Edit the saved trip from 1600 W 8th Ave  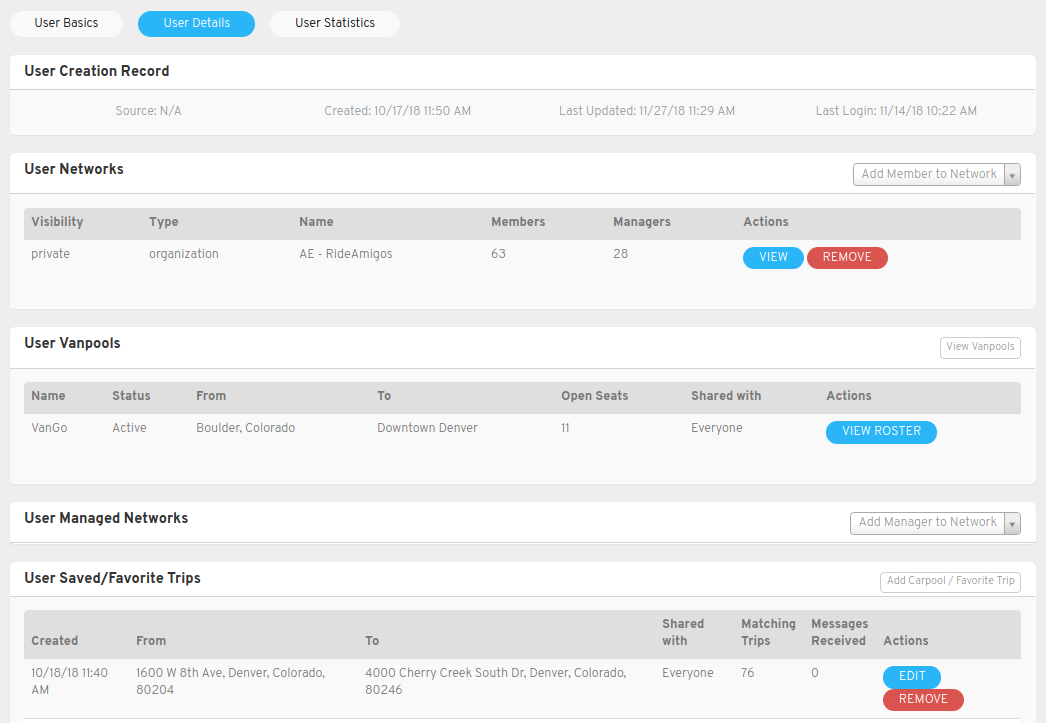pos(912,676)
